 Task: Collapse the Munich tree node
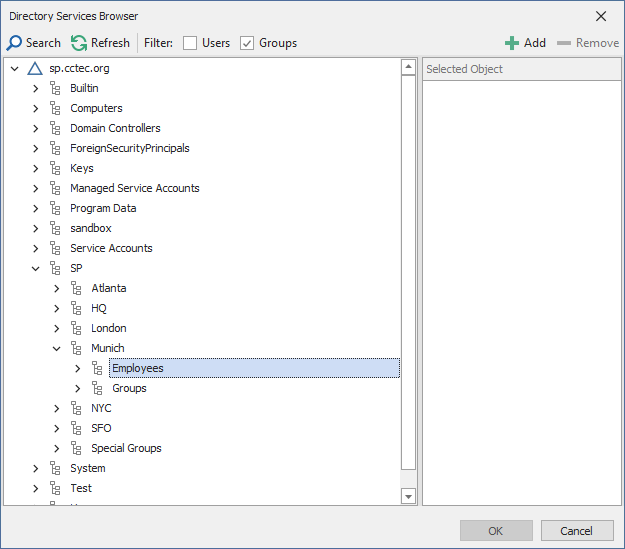57,348
